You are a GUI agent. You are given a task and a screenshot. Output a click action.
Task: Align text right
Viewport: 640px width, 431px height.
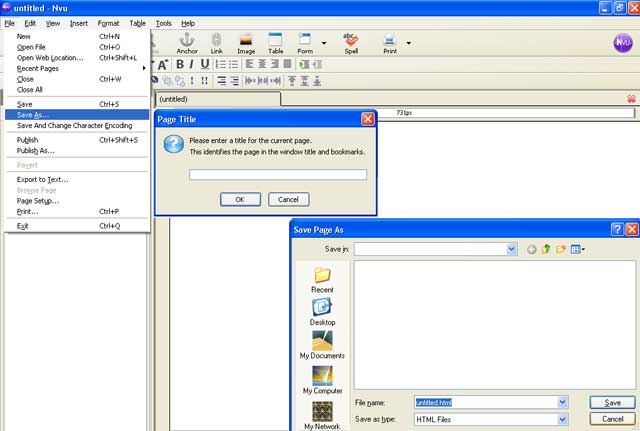click(x=275, y=64)
